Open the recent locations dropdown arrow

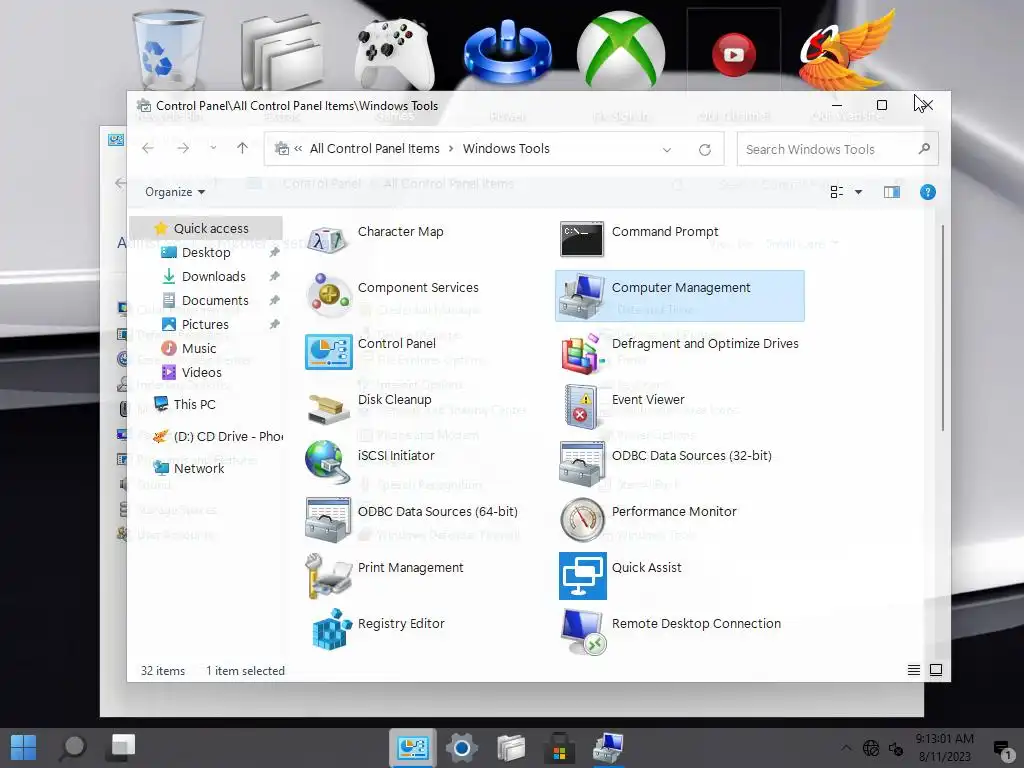[x=213, y=148]
